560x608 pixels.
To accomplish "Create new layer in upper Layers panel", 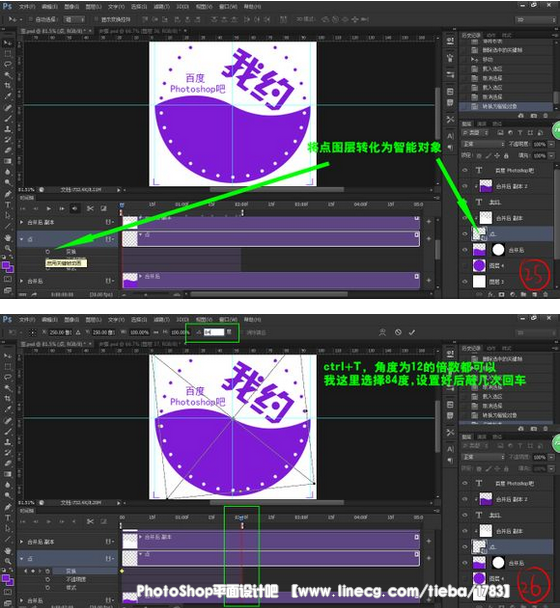I will point(535,294).
